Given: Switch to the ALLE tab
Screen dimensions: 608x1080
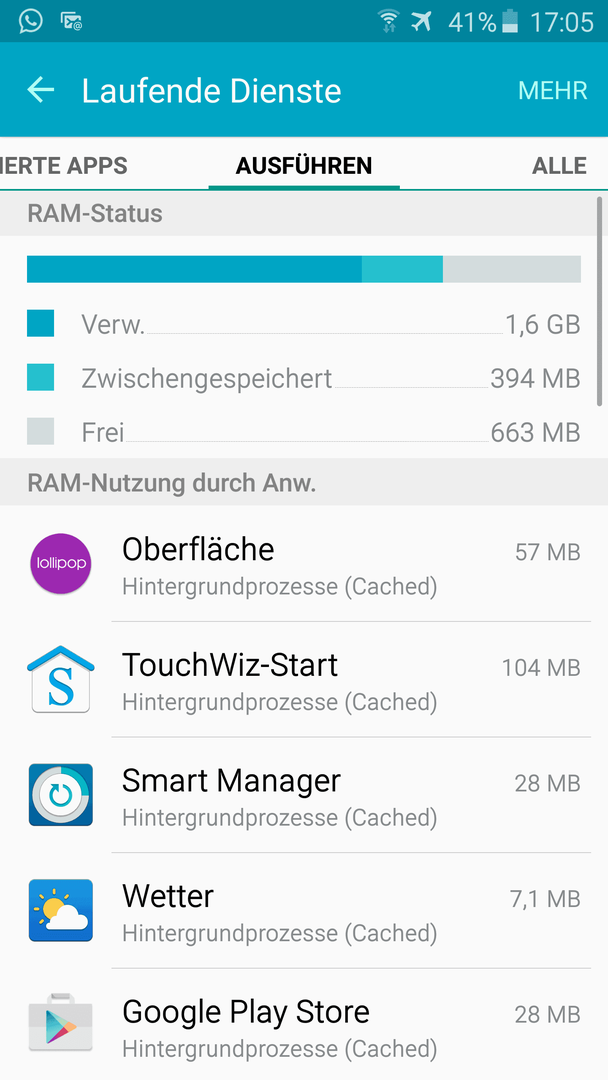Looking at the screenshot, I should (559, 165).
